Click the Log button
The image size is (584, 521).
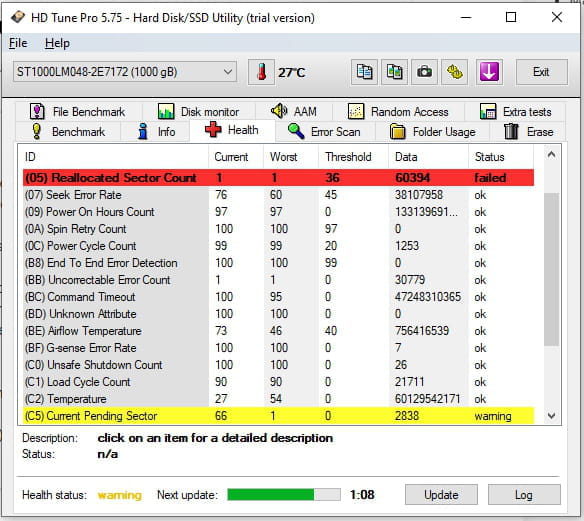(524, 495)
